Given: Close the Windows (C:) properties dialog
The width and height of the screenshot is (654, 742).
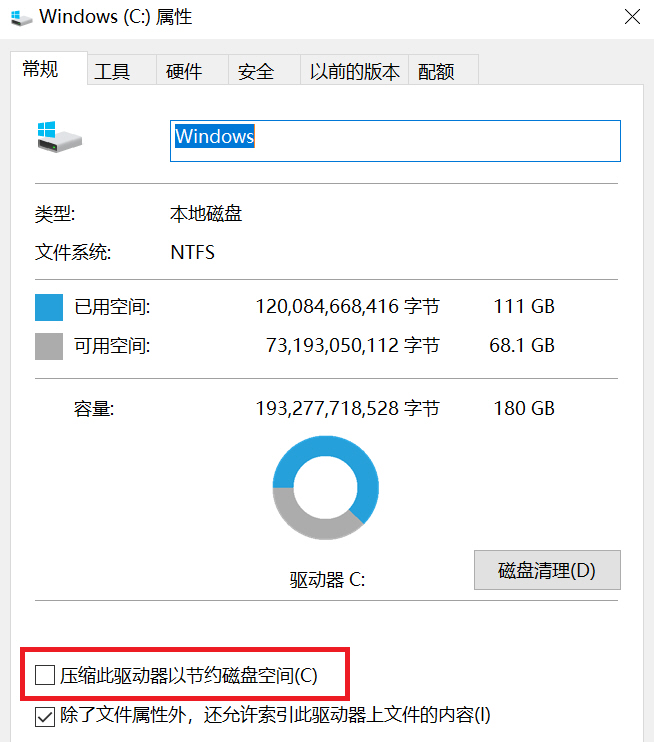Looking at the screenshot, I should point(632,17).
